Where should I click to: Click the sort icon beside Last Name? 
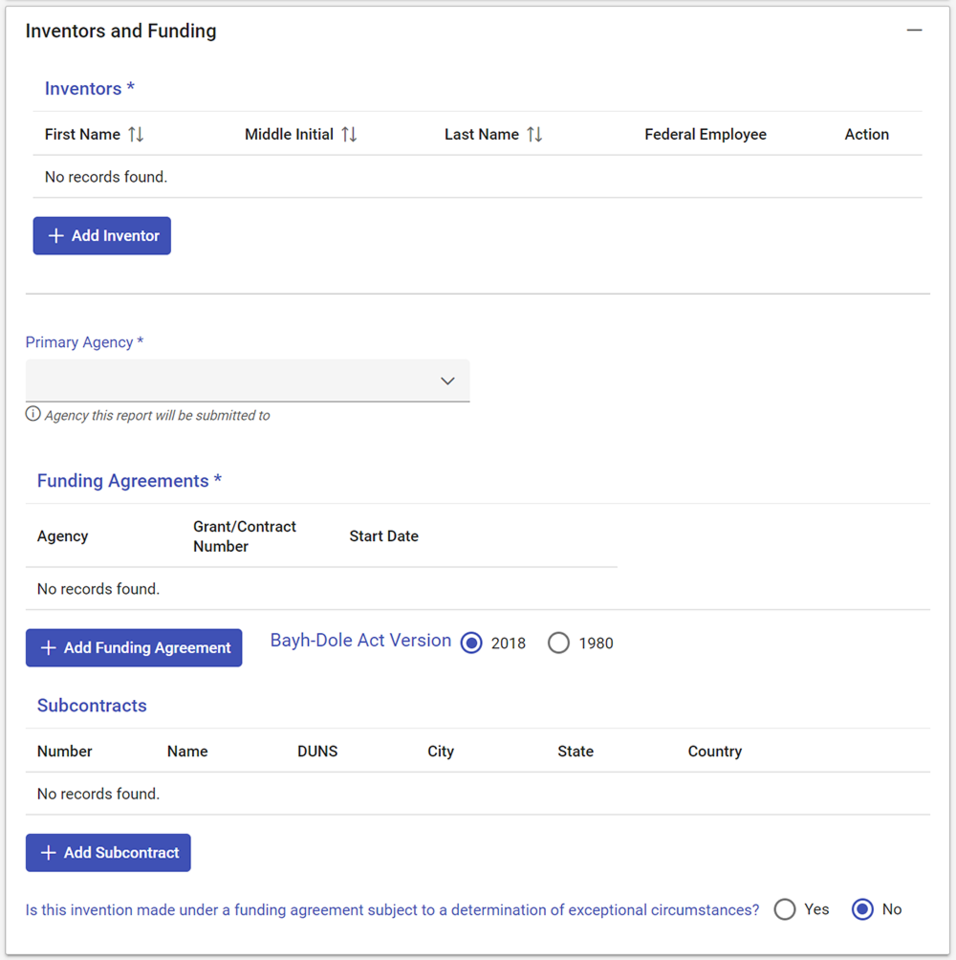(537, 134)
